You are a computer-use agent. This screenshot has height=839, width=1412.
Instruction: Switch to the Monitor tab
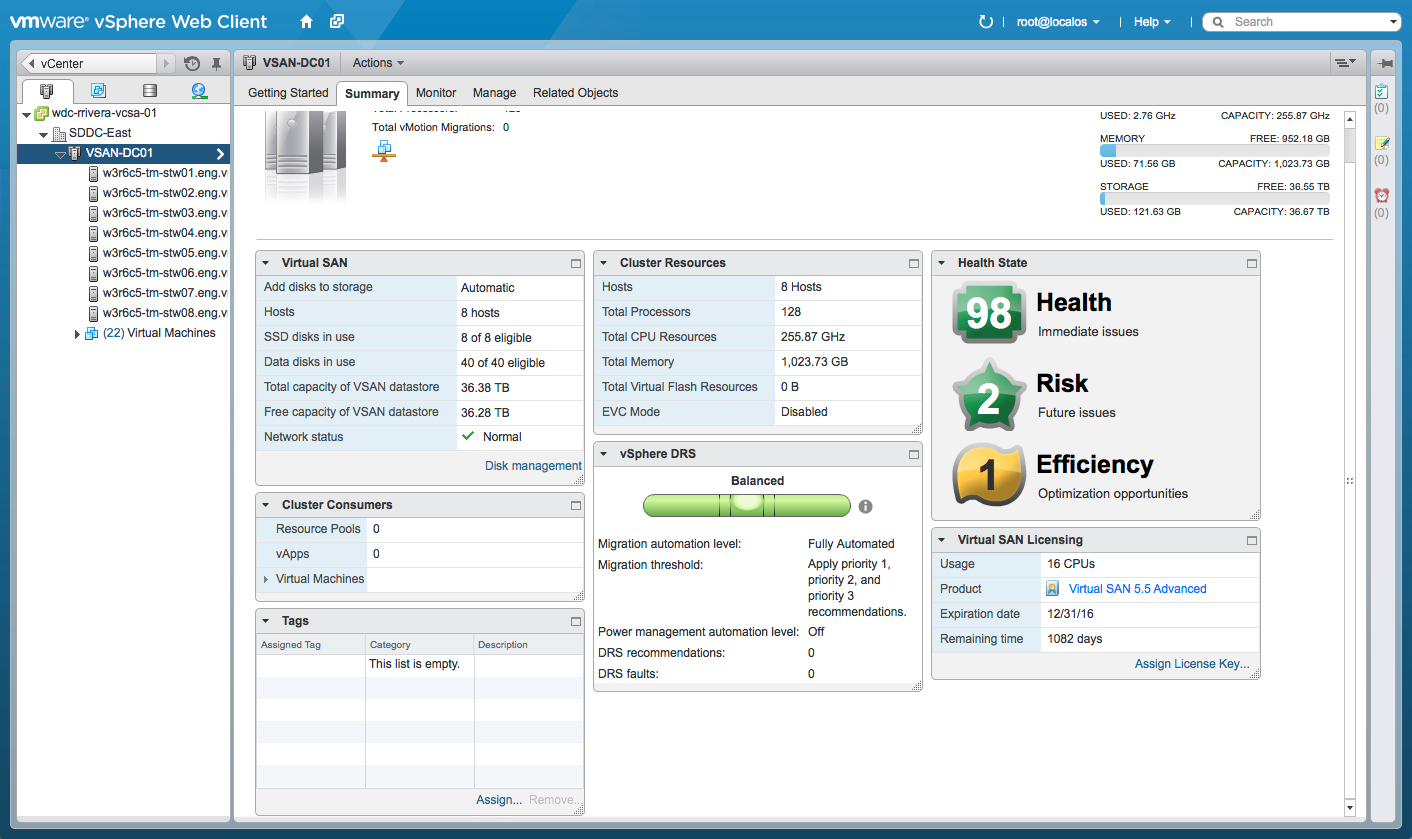click(x=436, y=93)
